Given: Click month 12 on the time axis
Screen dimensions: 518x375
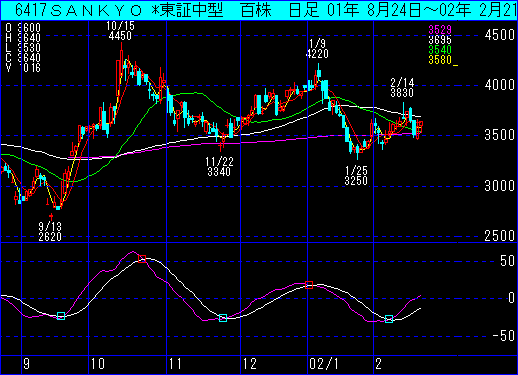Looking at the screenshot, I should (x=250, y=364).
